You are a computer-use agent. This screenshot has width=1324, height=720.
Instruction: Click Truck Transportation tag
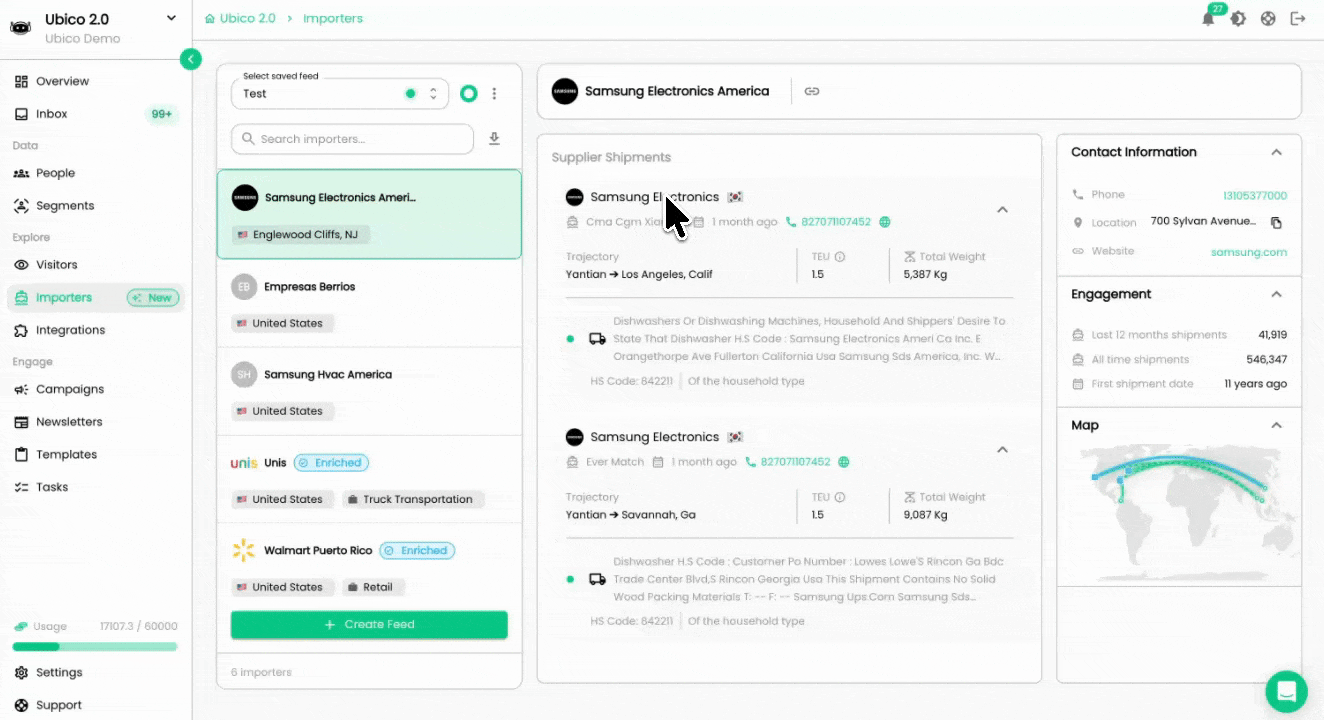[x=413, y=499]
